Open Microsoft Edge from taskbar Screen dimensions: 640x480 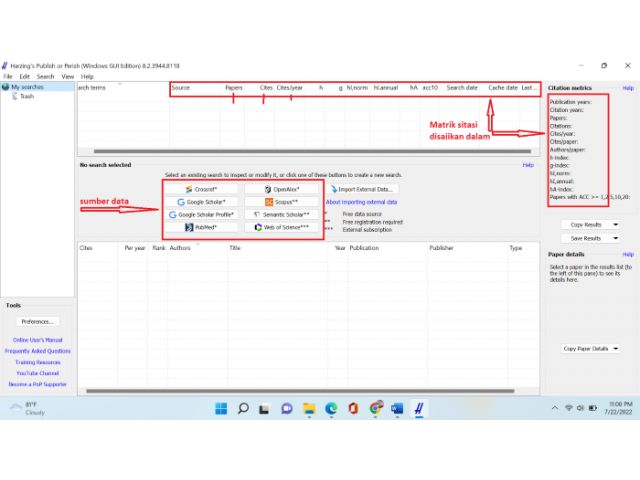click(x=331, y=409)
